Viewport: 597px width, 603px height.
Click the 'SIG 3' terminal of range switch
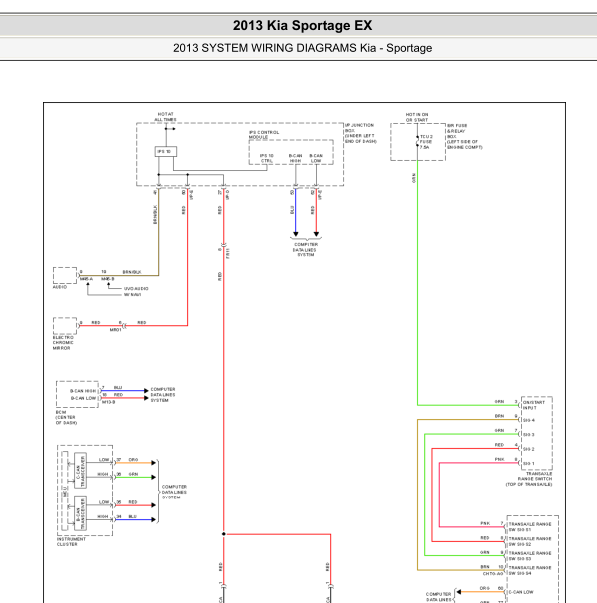tap(529, 435)
